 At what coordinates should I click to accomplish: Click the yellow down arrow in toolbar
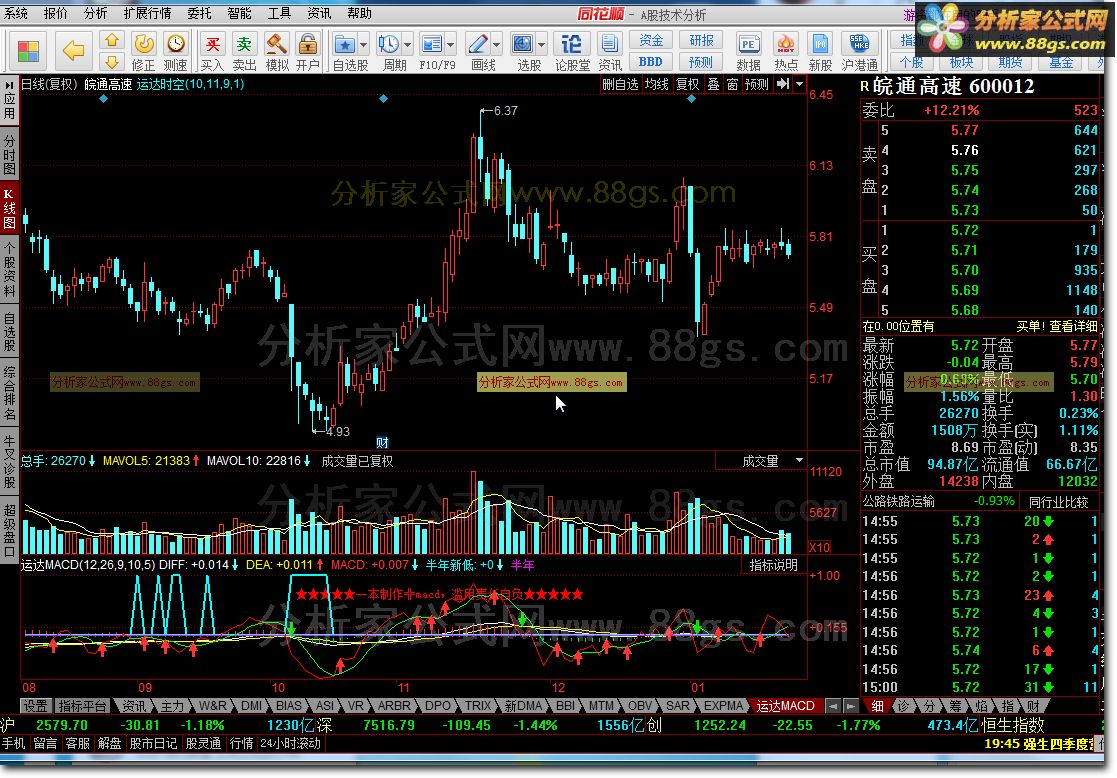[111, 61]
